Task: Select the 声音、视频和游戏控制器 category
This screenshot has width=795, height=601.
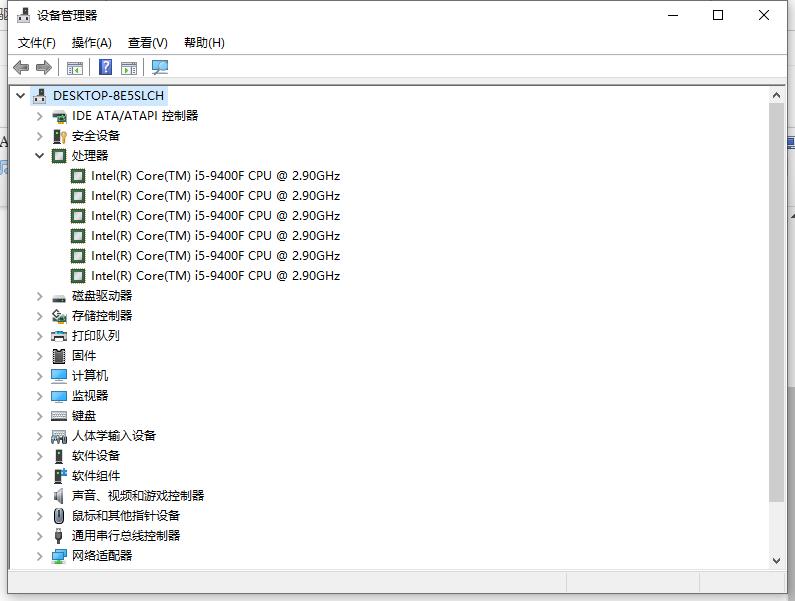Action: pos(137,496)
